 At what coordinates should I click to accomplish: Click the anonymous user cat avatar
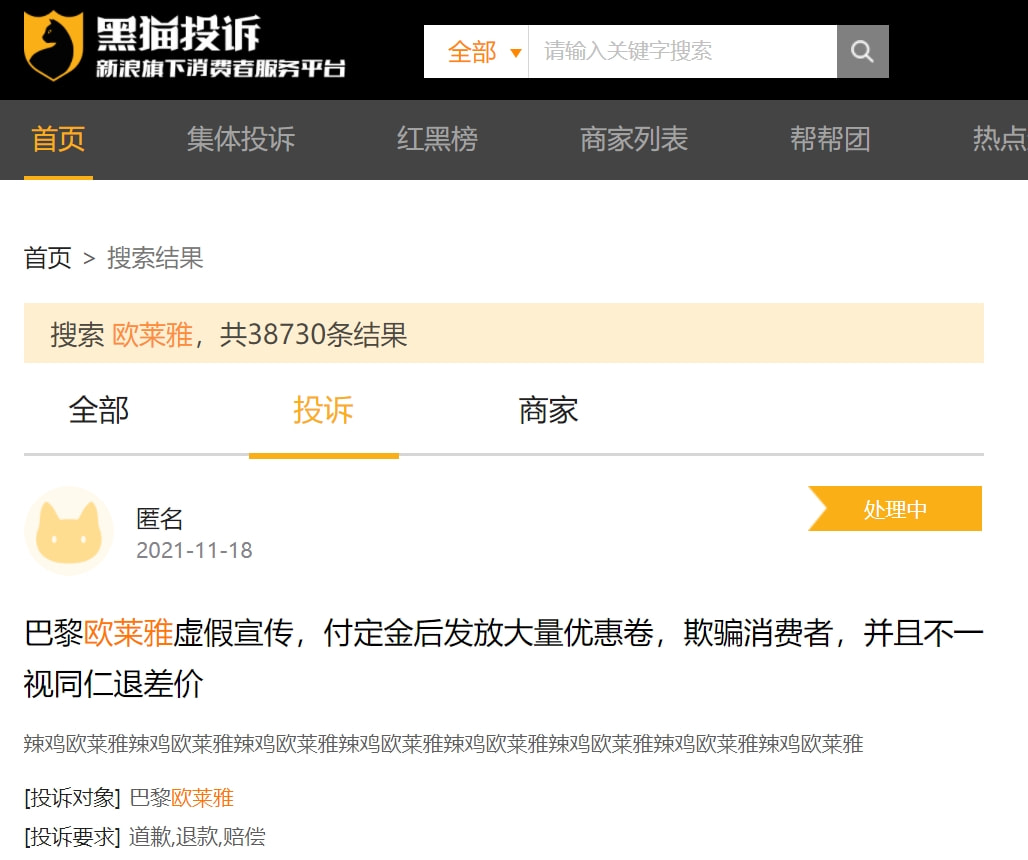(68, 532)
